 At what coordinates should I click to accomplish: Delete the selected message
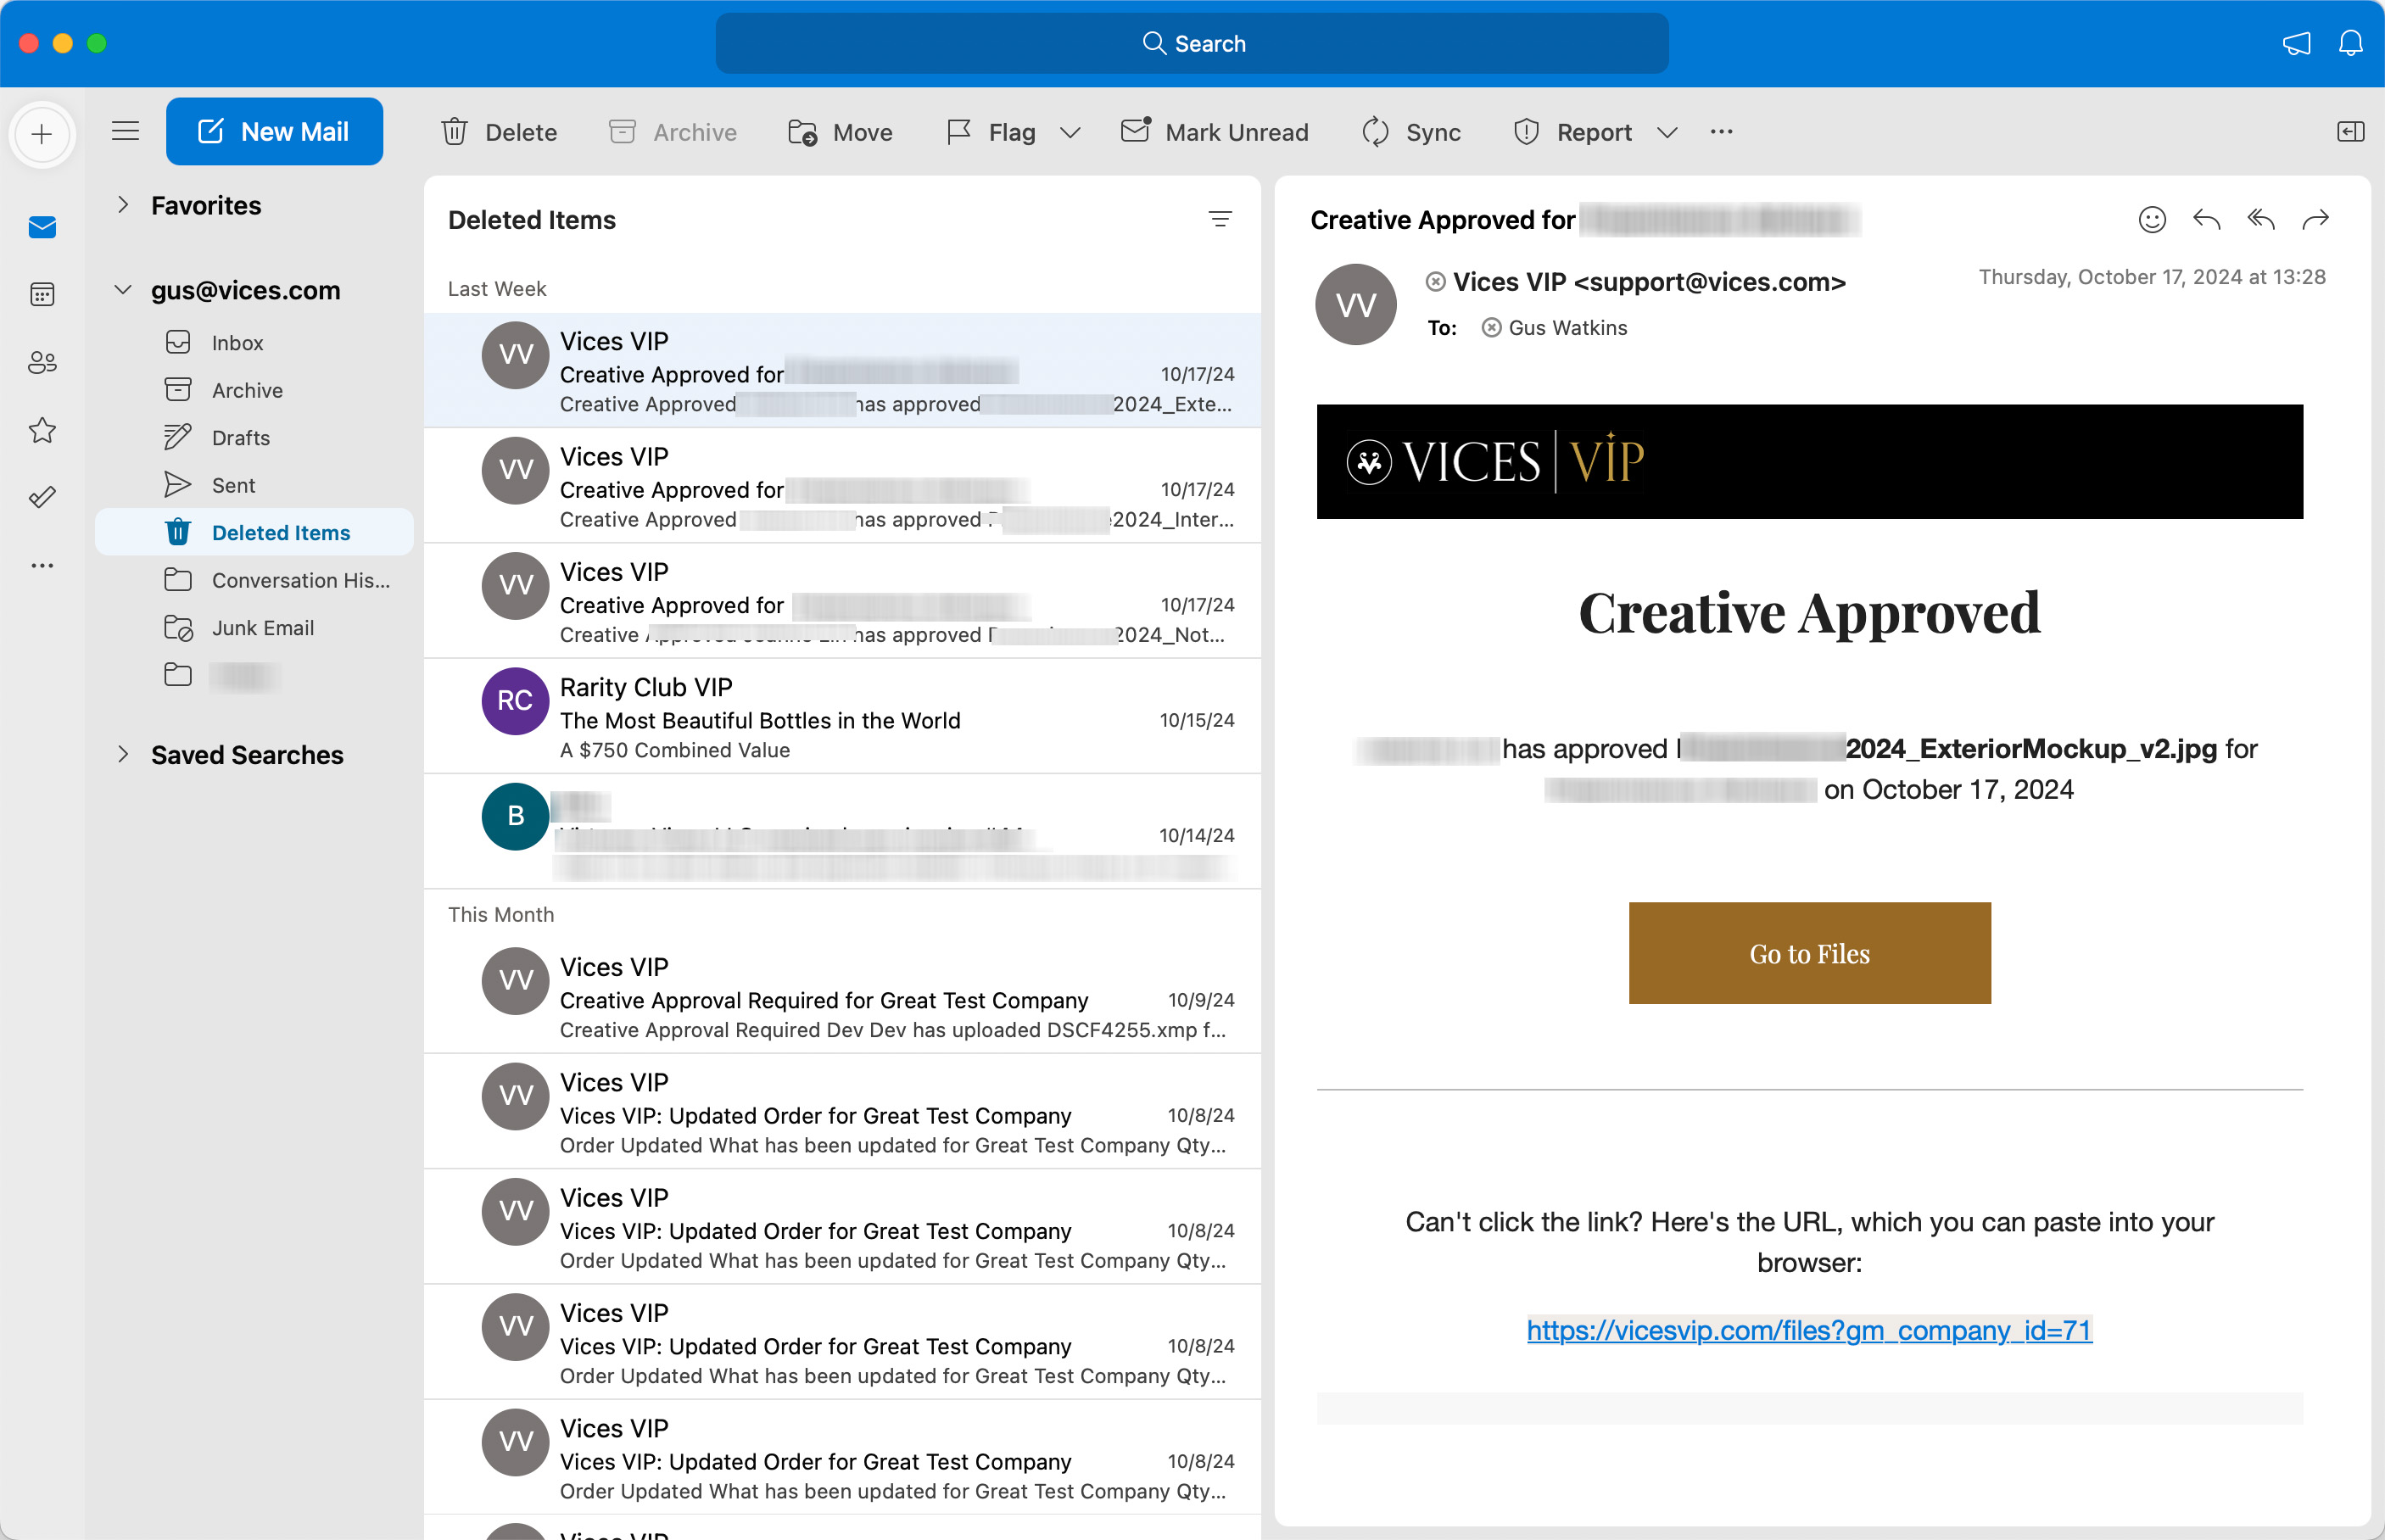point(499,132)
